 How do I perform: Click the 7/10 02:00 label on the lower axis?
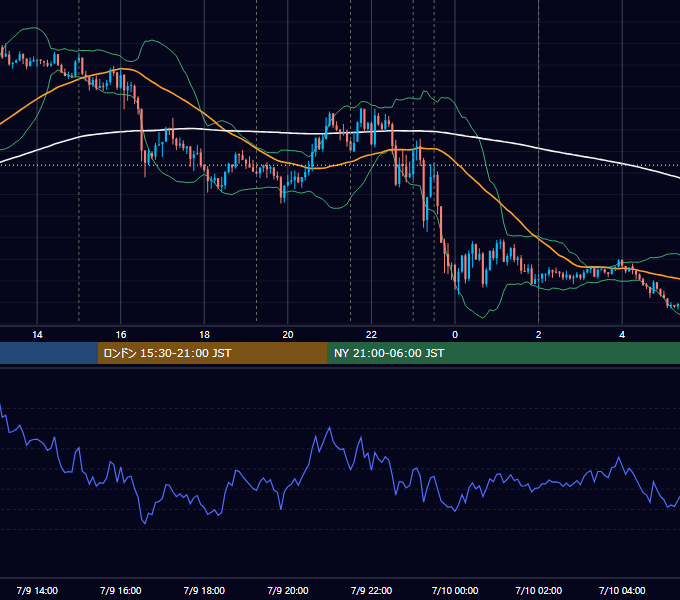tap(539, 590)
